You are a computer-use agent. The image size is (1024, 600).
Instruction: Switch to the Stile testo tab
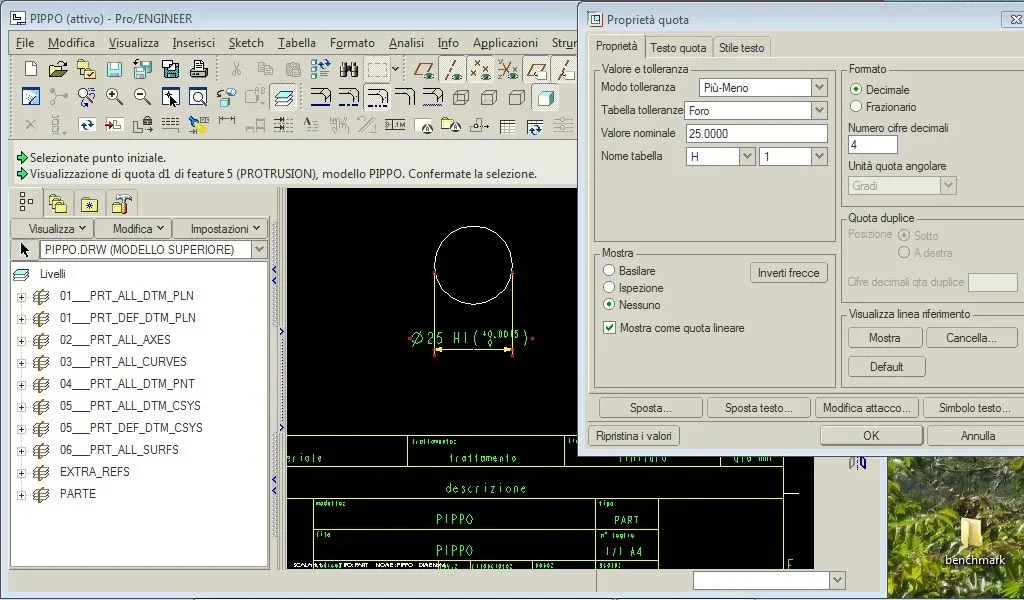741,48
